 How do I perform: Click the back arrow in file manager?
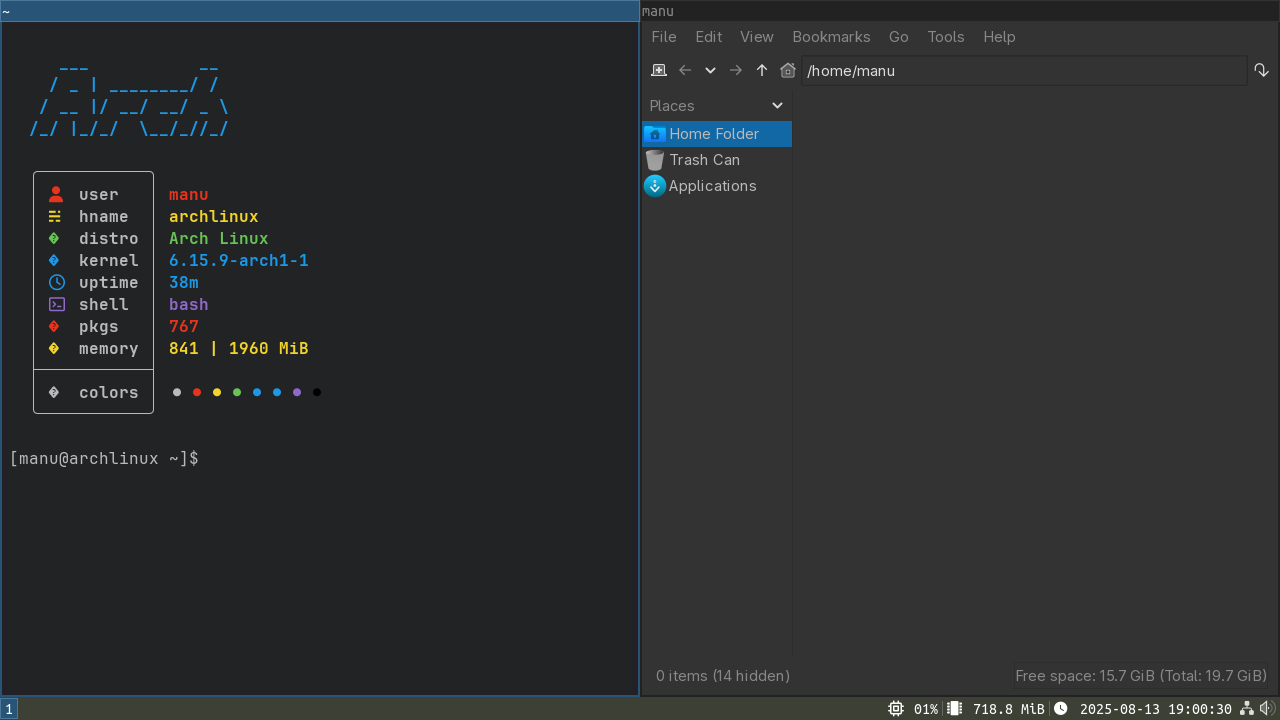coord(685,70)
